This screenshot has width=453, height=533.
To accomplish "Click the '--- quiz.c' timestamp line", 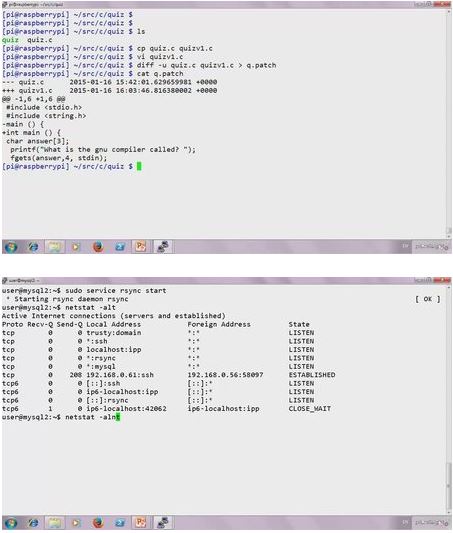I will pos(109,82).
